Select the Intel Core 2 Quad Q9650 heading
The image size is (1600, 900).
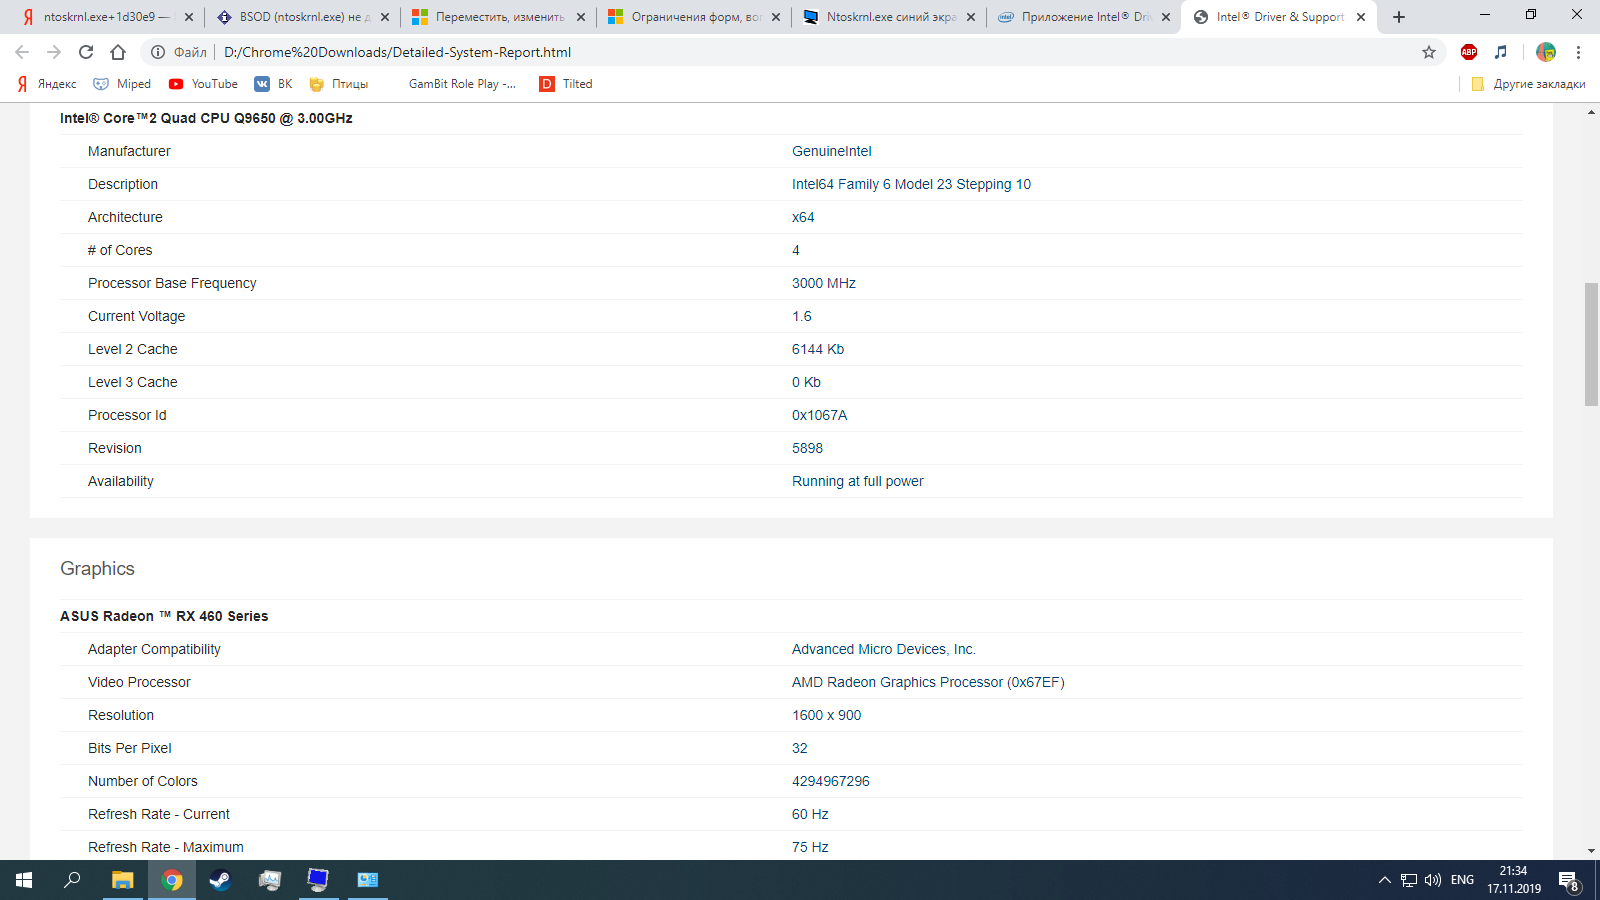pos(206,118)
